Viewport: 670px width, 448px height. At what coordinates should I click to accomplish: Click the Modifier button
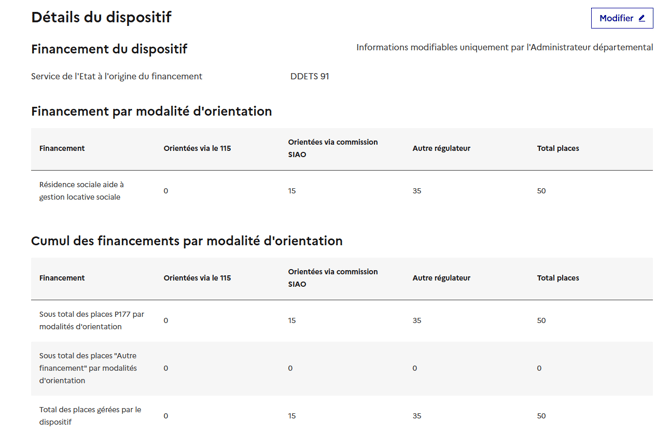[x=621, y=18]
